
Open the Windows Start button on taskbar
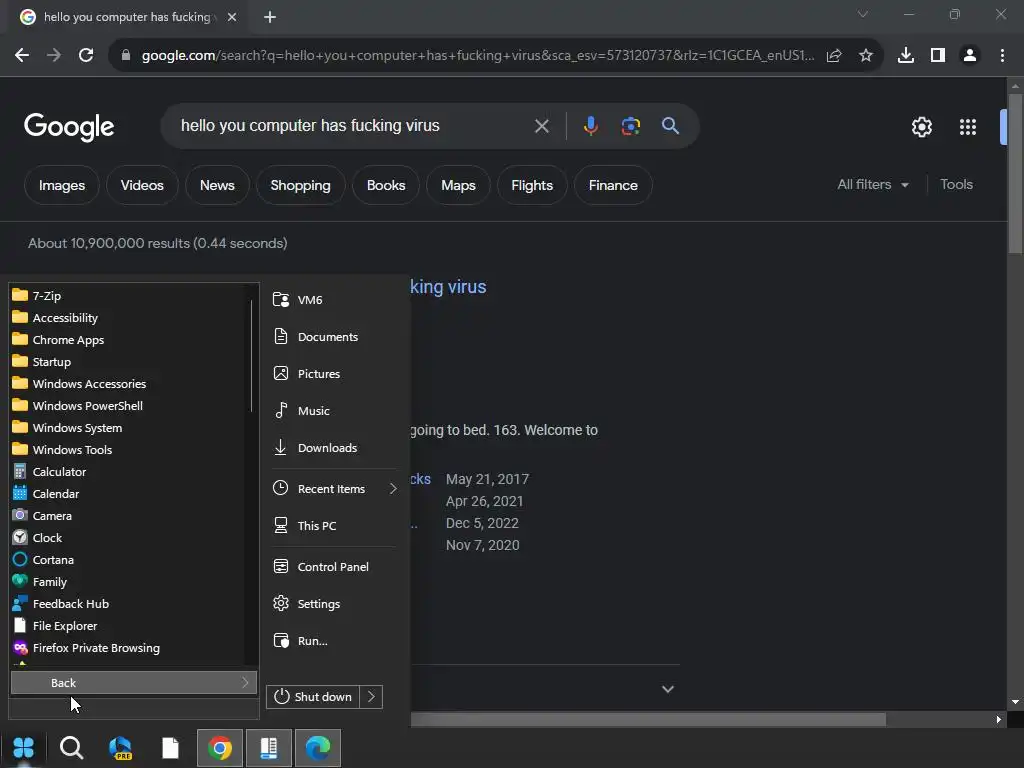24,748
